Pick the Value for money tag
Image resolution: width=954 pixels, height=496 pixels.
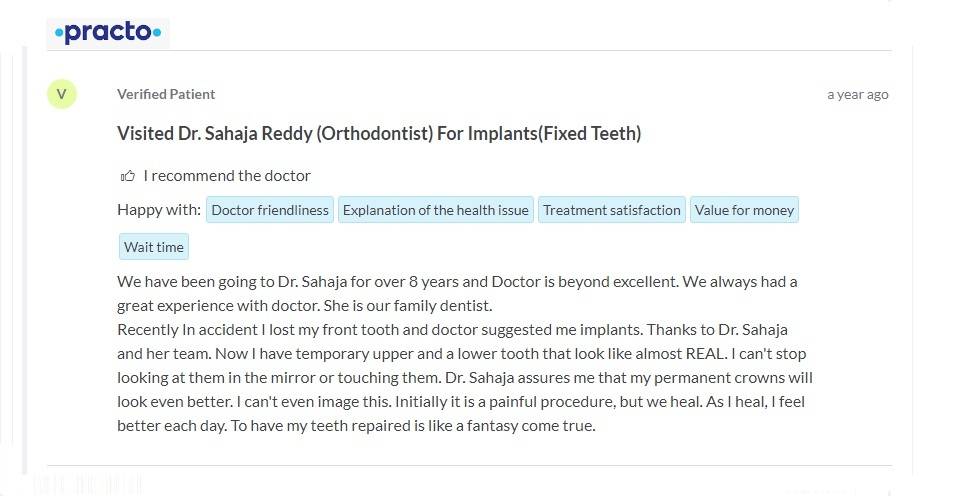coord(744,210)
